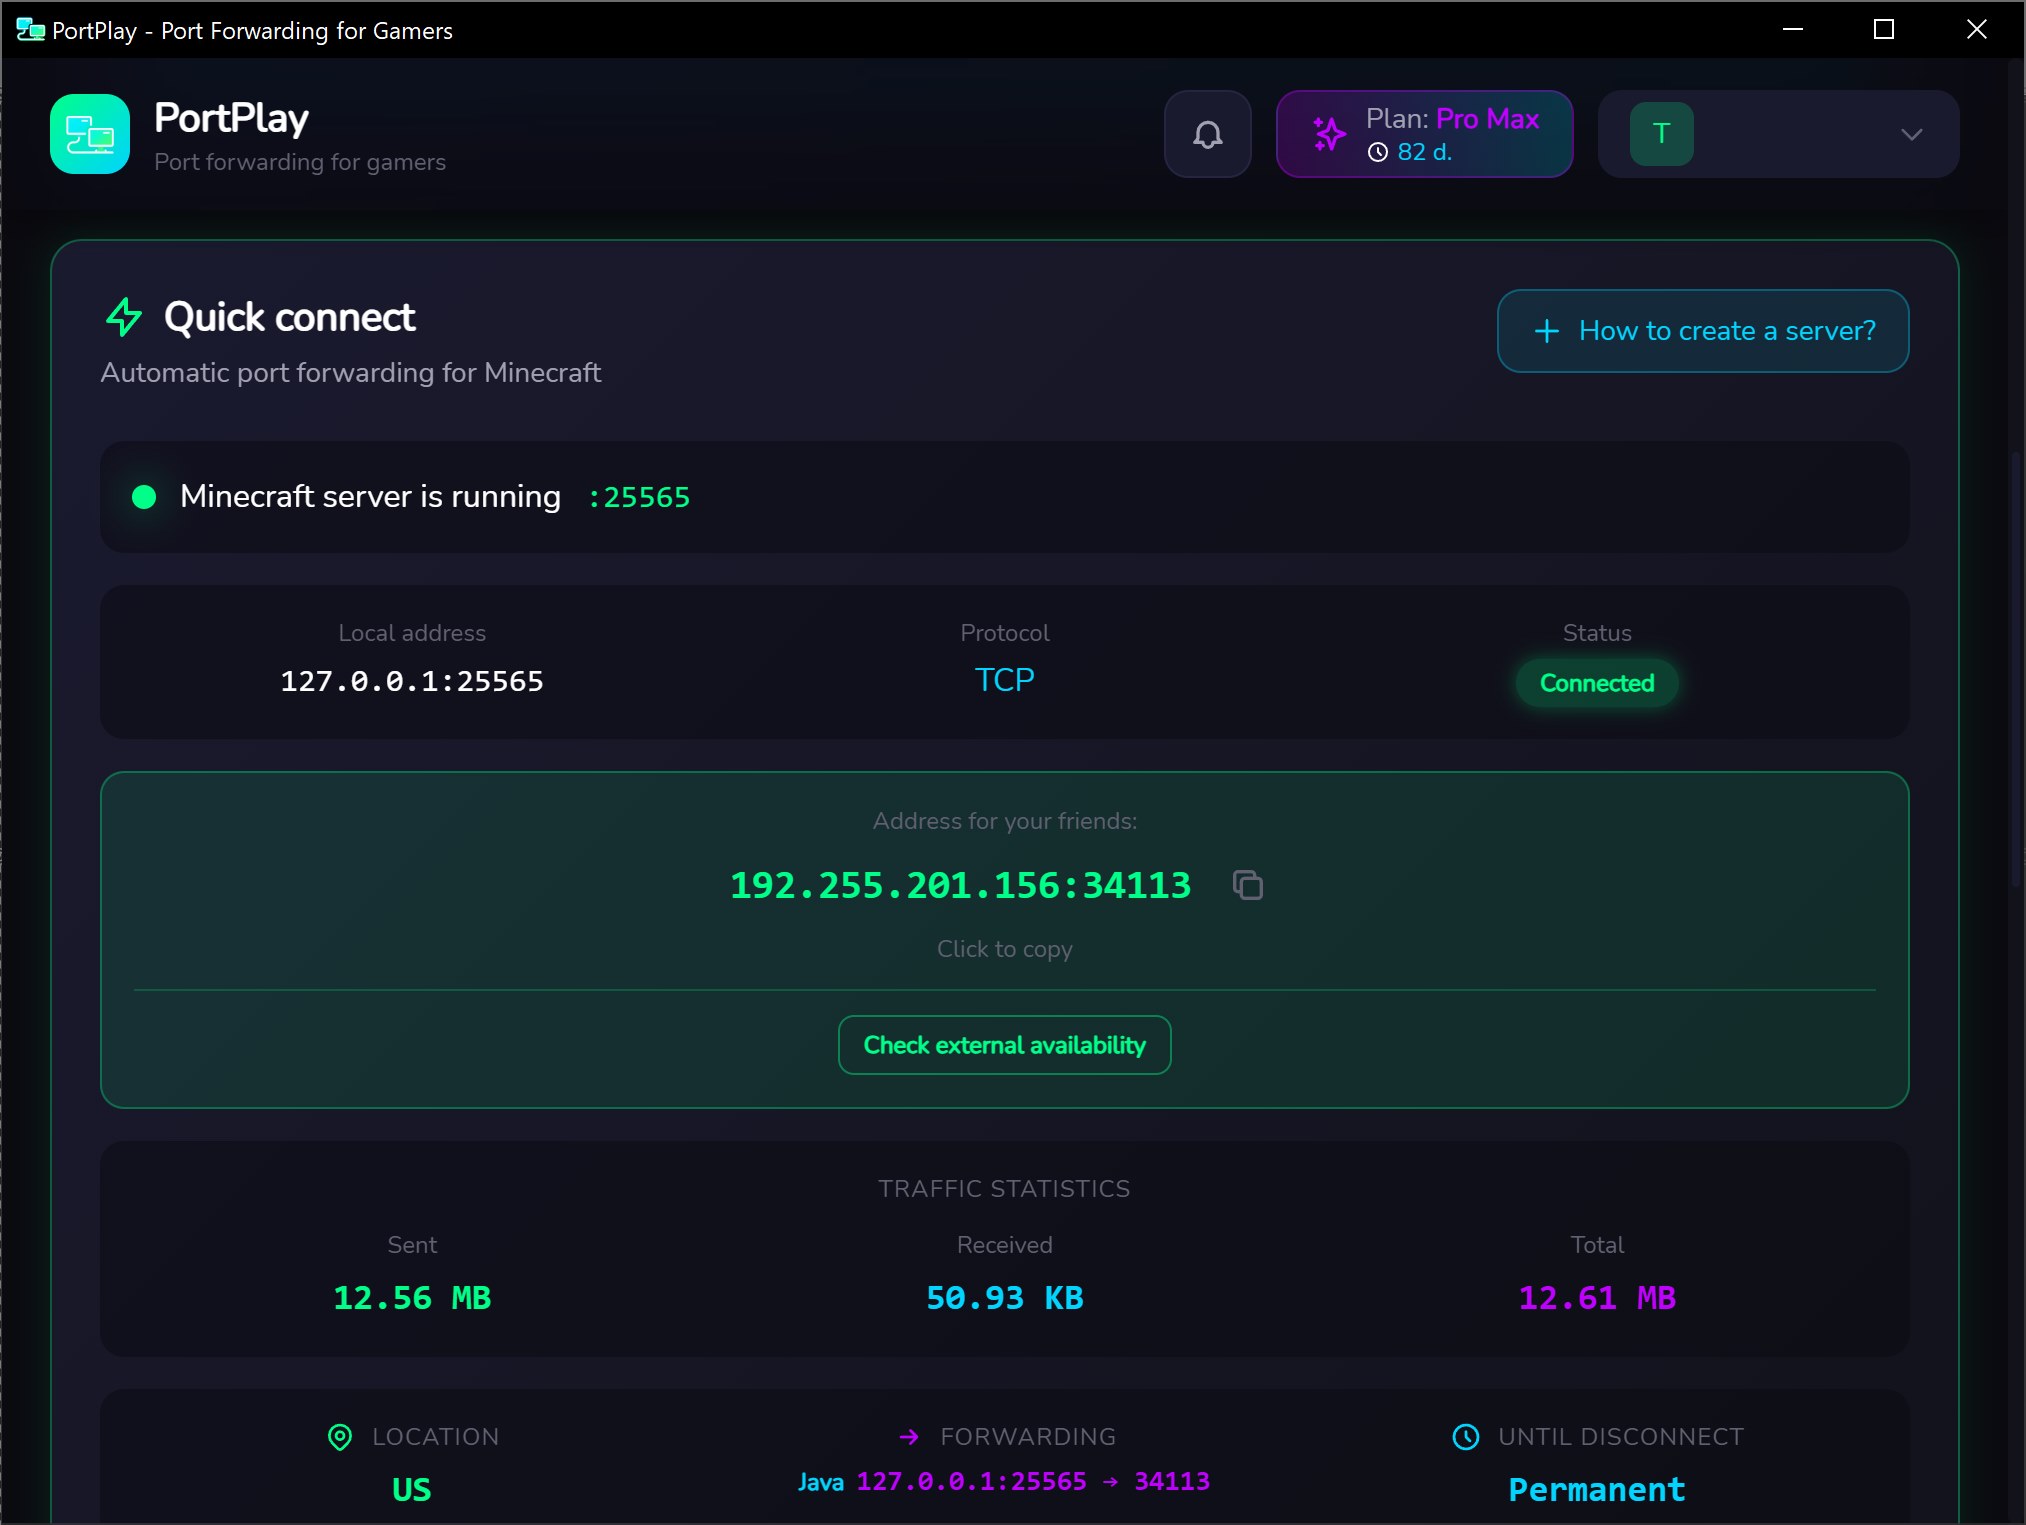Viewport: 2026px width, 1525px height.
Task: Click the US location value
Action: click(x=412, y=1490)
